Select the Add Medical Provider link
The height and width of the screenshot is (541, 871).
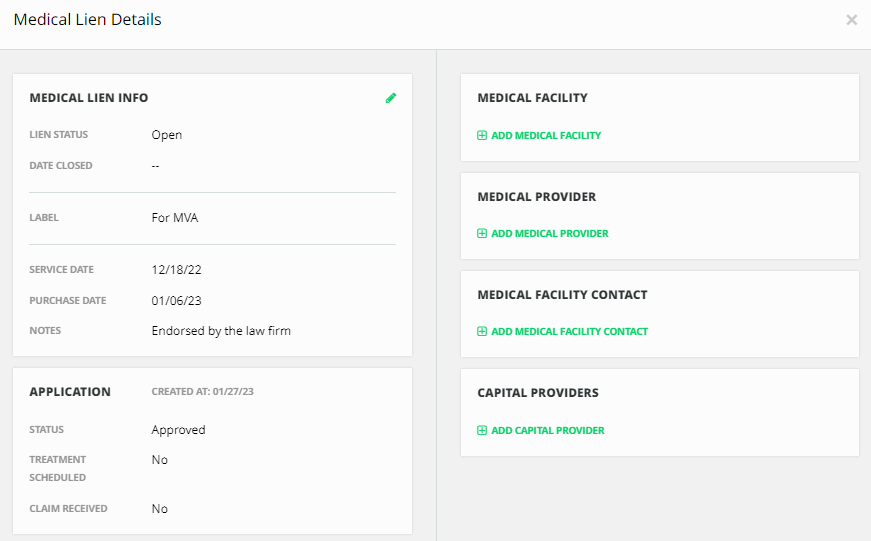(549, 234)
